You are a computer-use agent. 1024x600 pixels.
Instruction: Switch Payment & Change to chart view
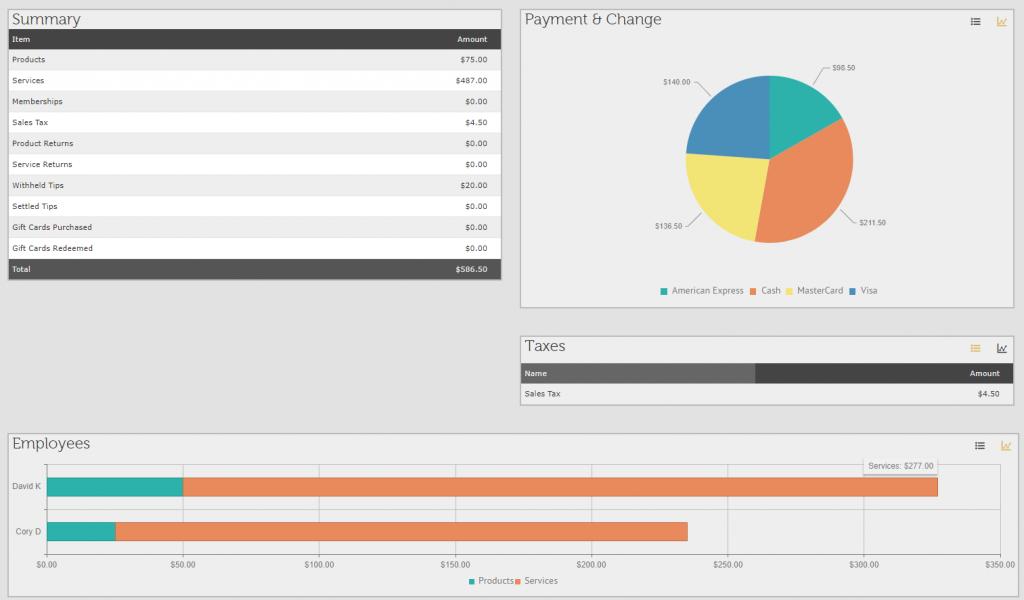click(x=1002, y=22)
